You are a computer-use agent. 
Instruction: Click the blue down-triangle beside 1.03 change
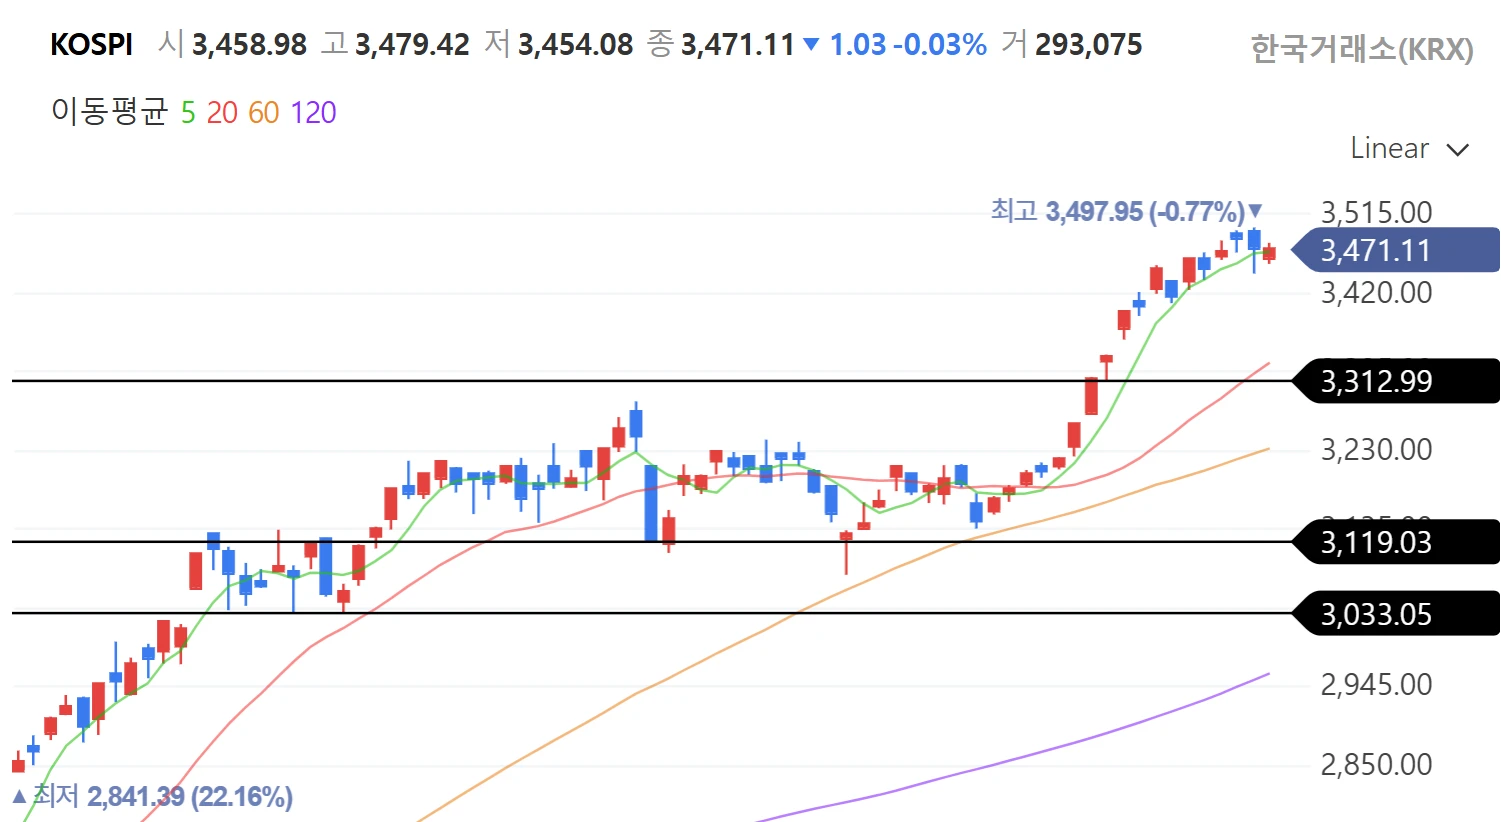tap(811, 45)
